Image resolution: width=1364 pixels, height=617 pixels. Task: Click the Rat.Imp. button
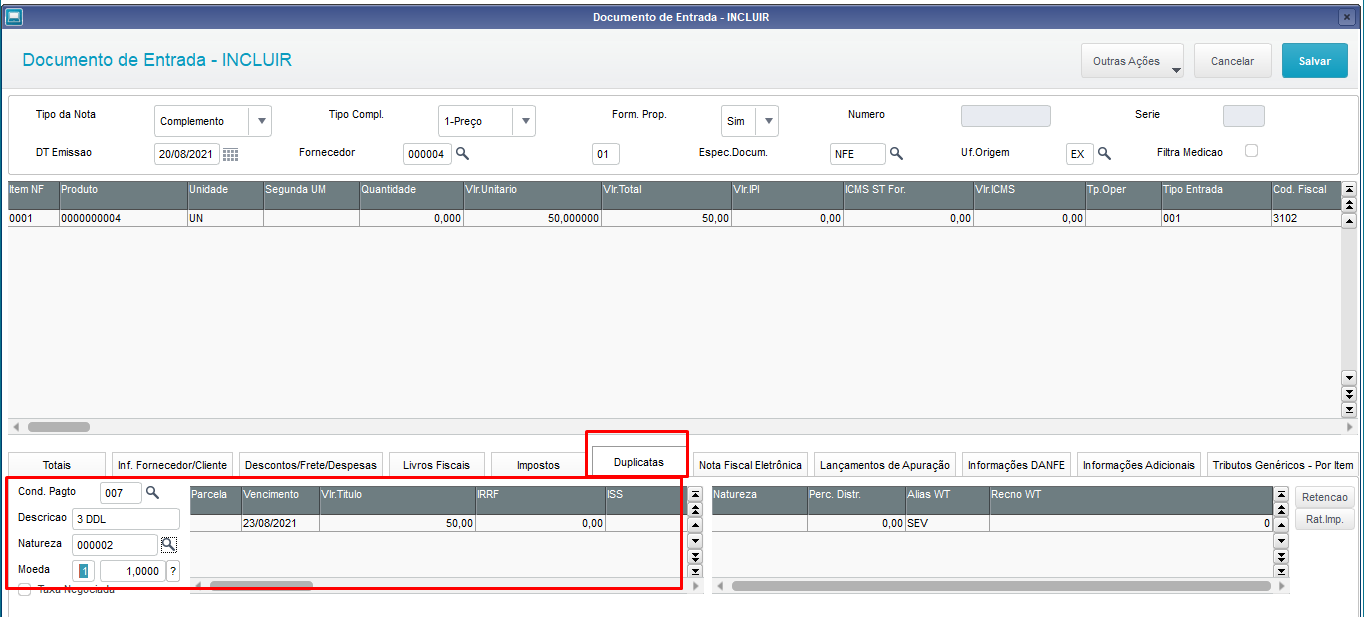pos(1325,519)
